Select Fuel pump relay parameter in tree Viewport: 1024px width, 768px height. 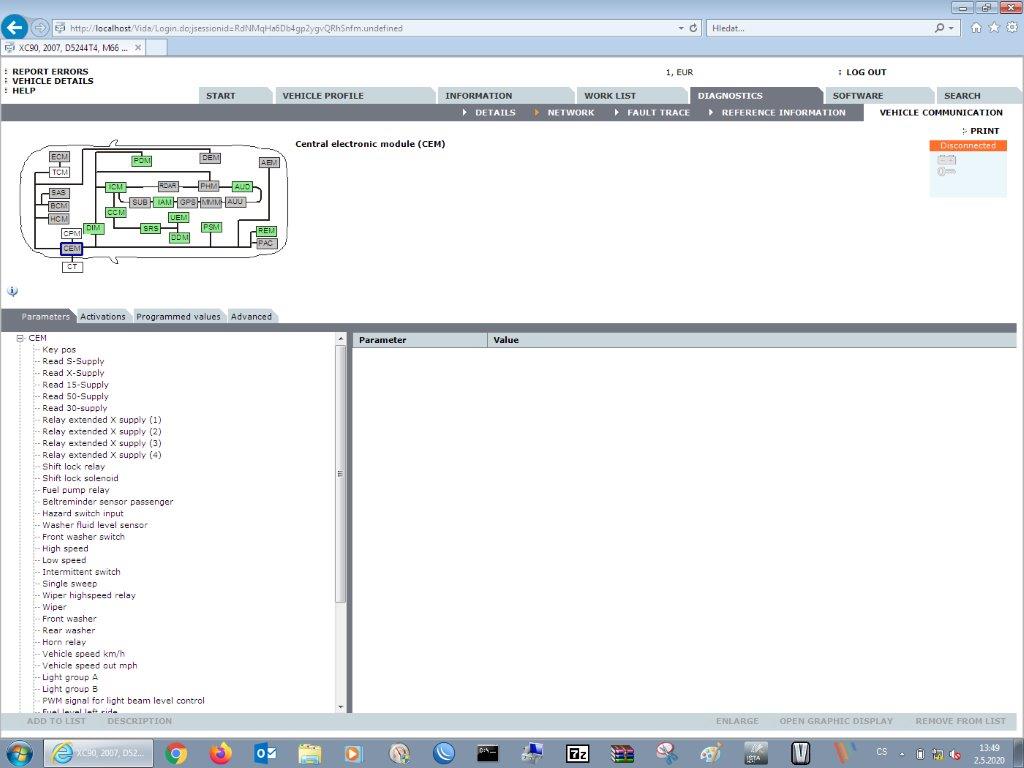click(76, 490)
